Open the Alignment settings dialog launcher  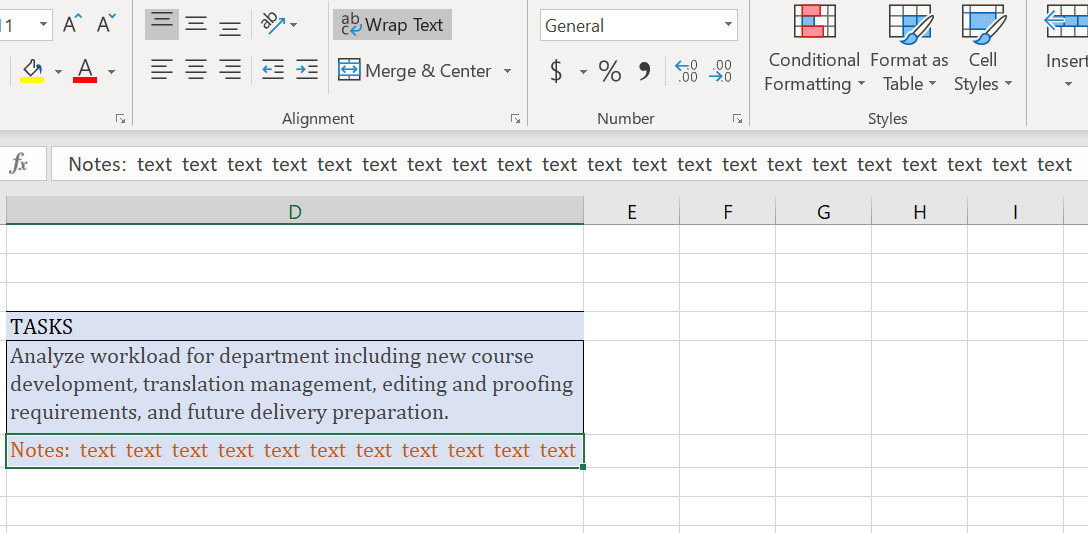[516, 119]
